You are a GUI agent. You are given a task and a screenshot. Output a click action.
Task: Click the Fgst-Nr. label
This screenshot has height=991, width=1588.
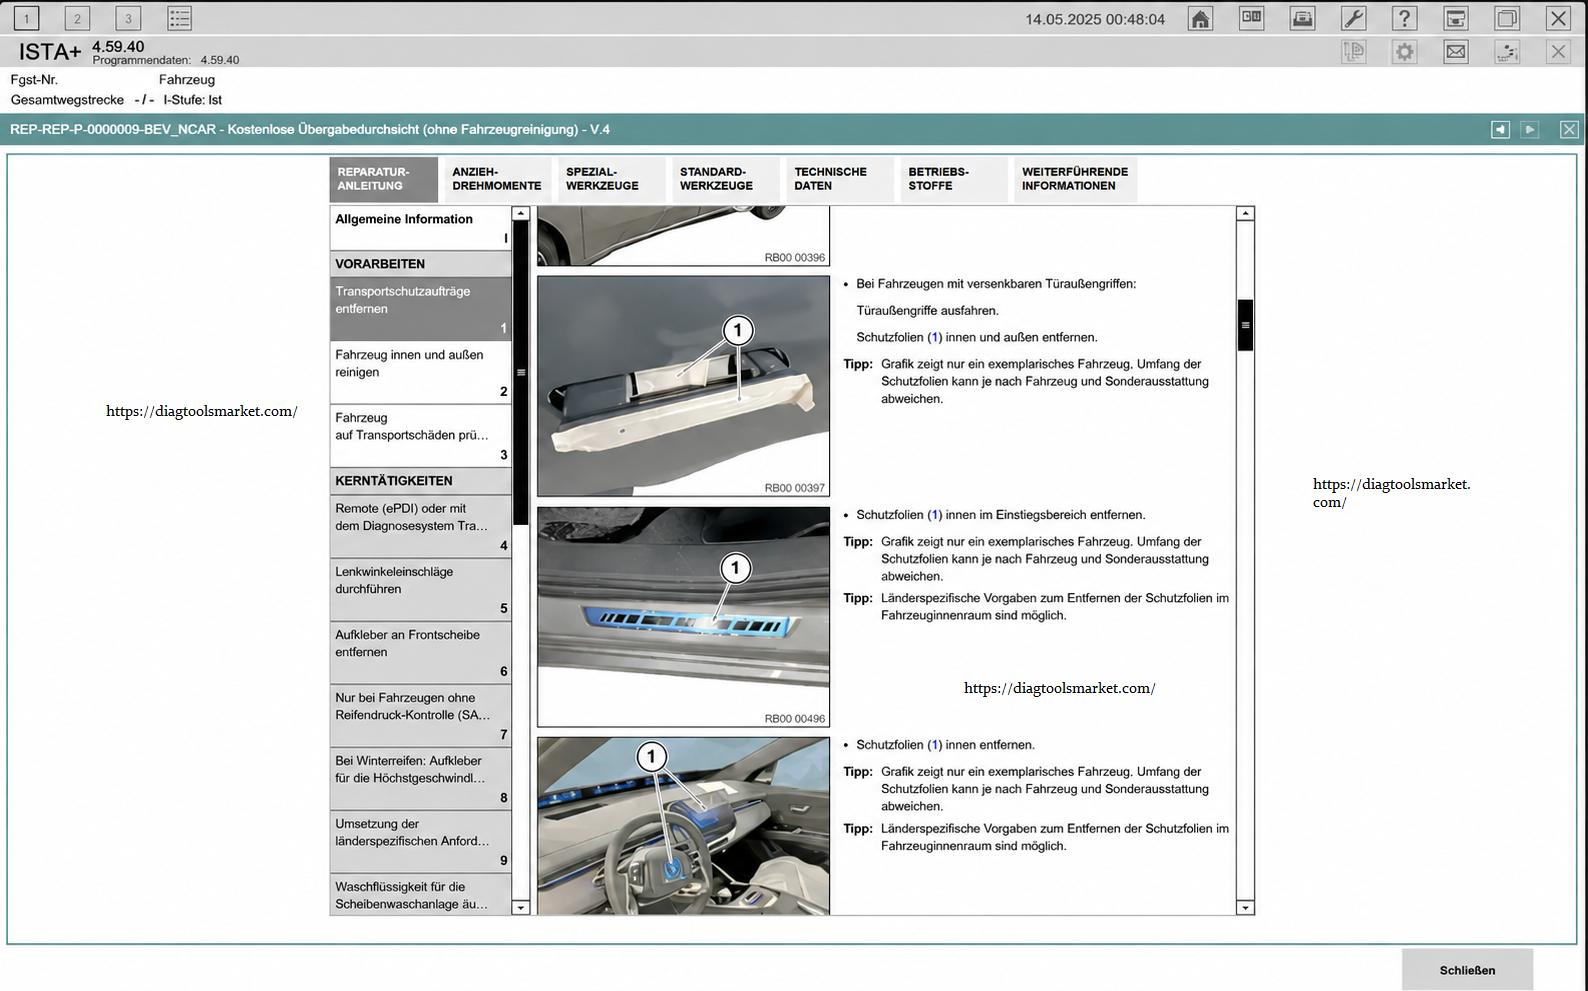click(34, 80)
